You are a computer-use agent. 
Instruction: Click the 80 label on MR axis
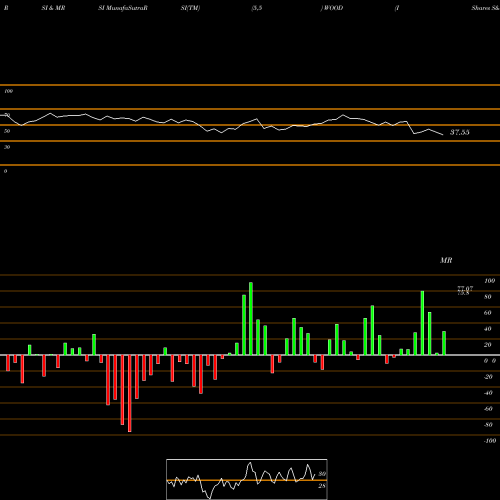(x=488, y=297)
